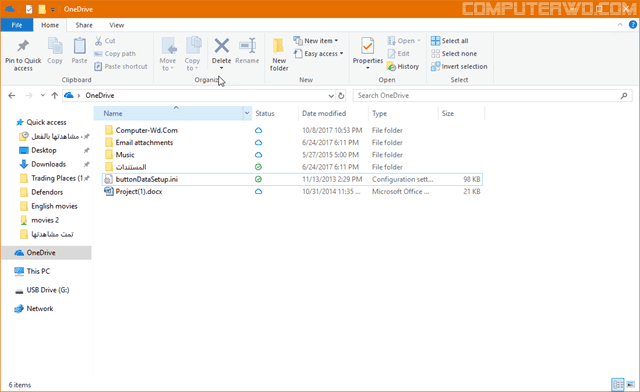Click Pin to Quick access icon
640x392 pixels.
coord(23,46)
